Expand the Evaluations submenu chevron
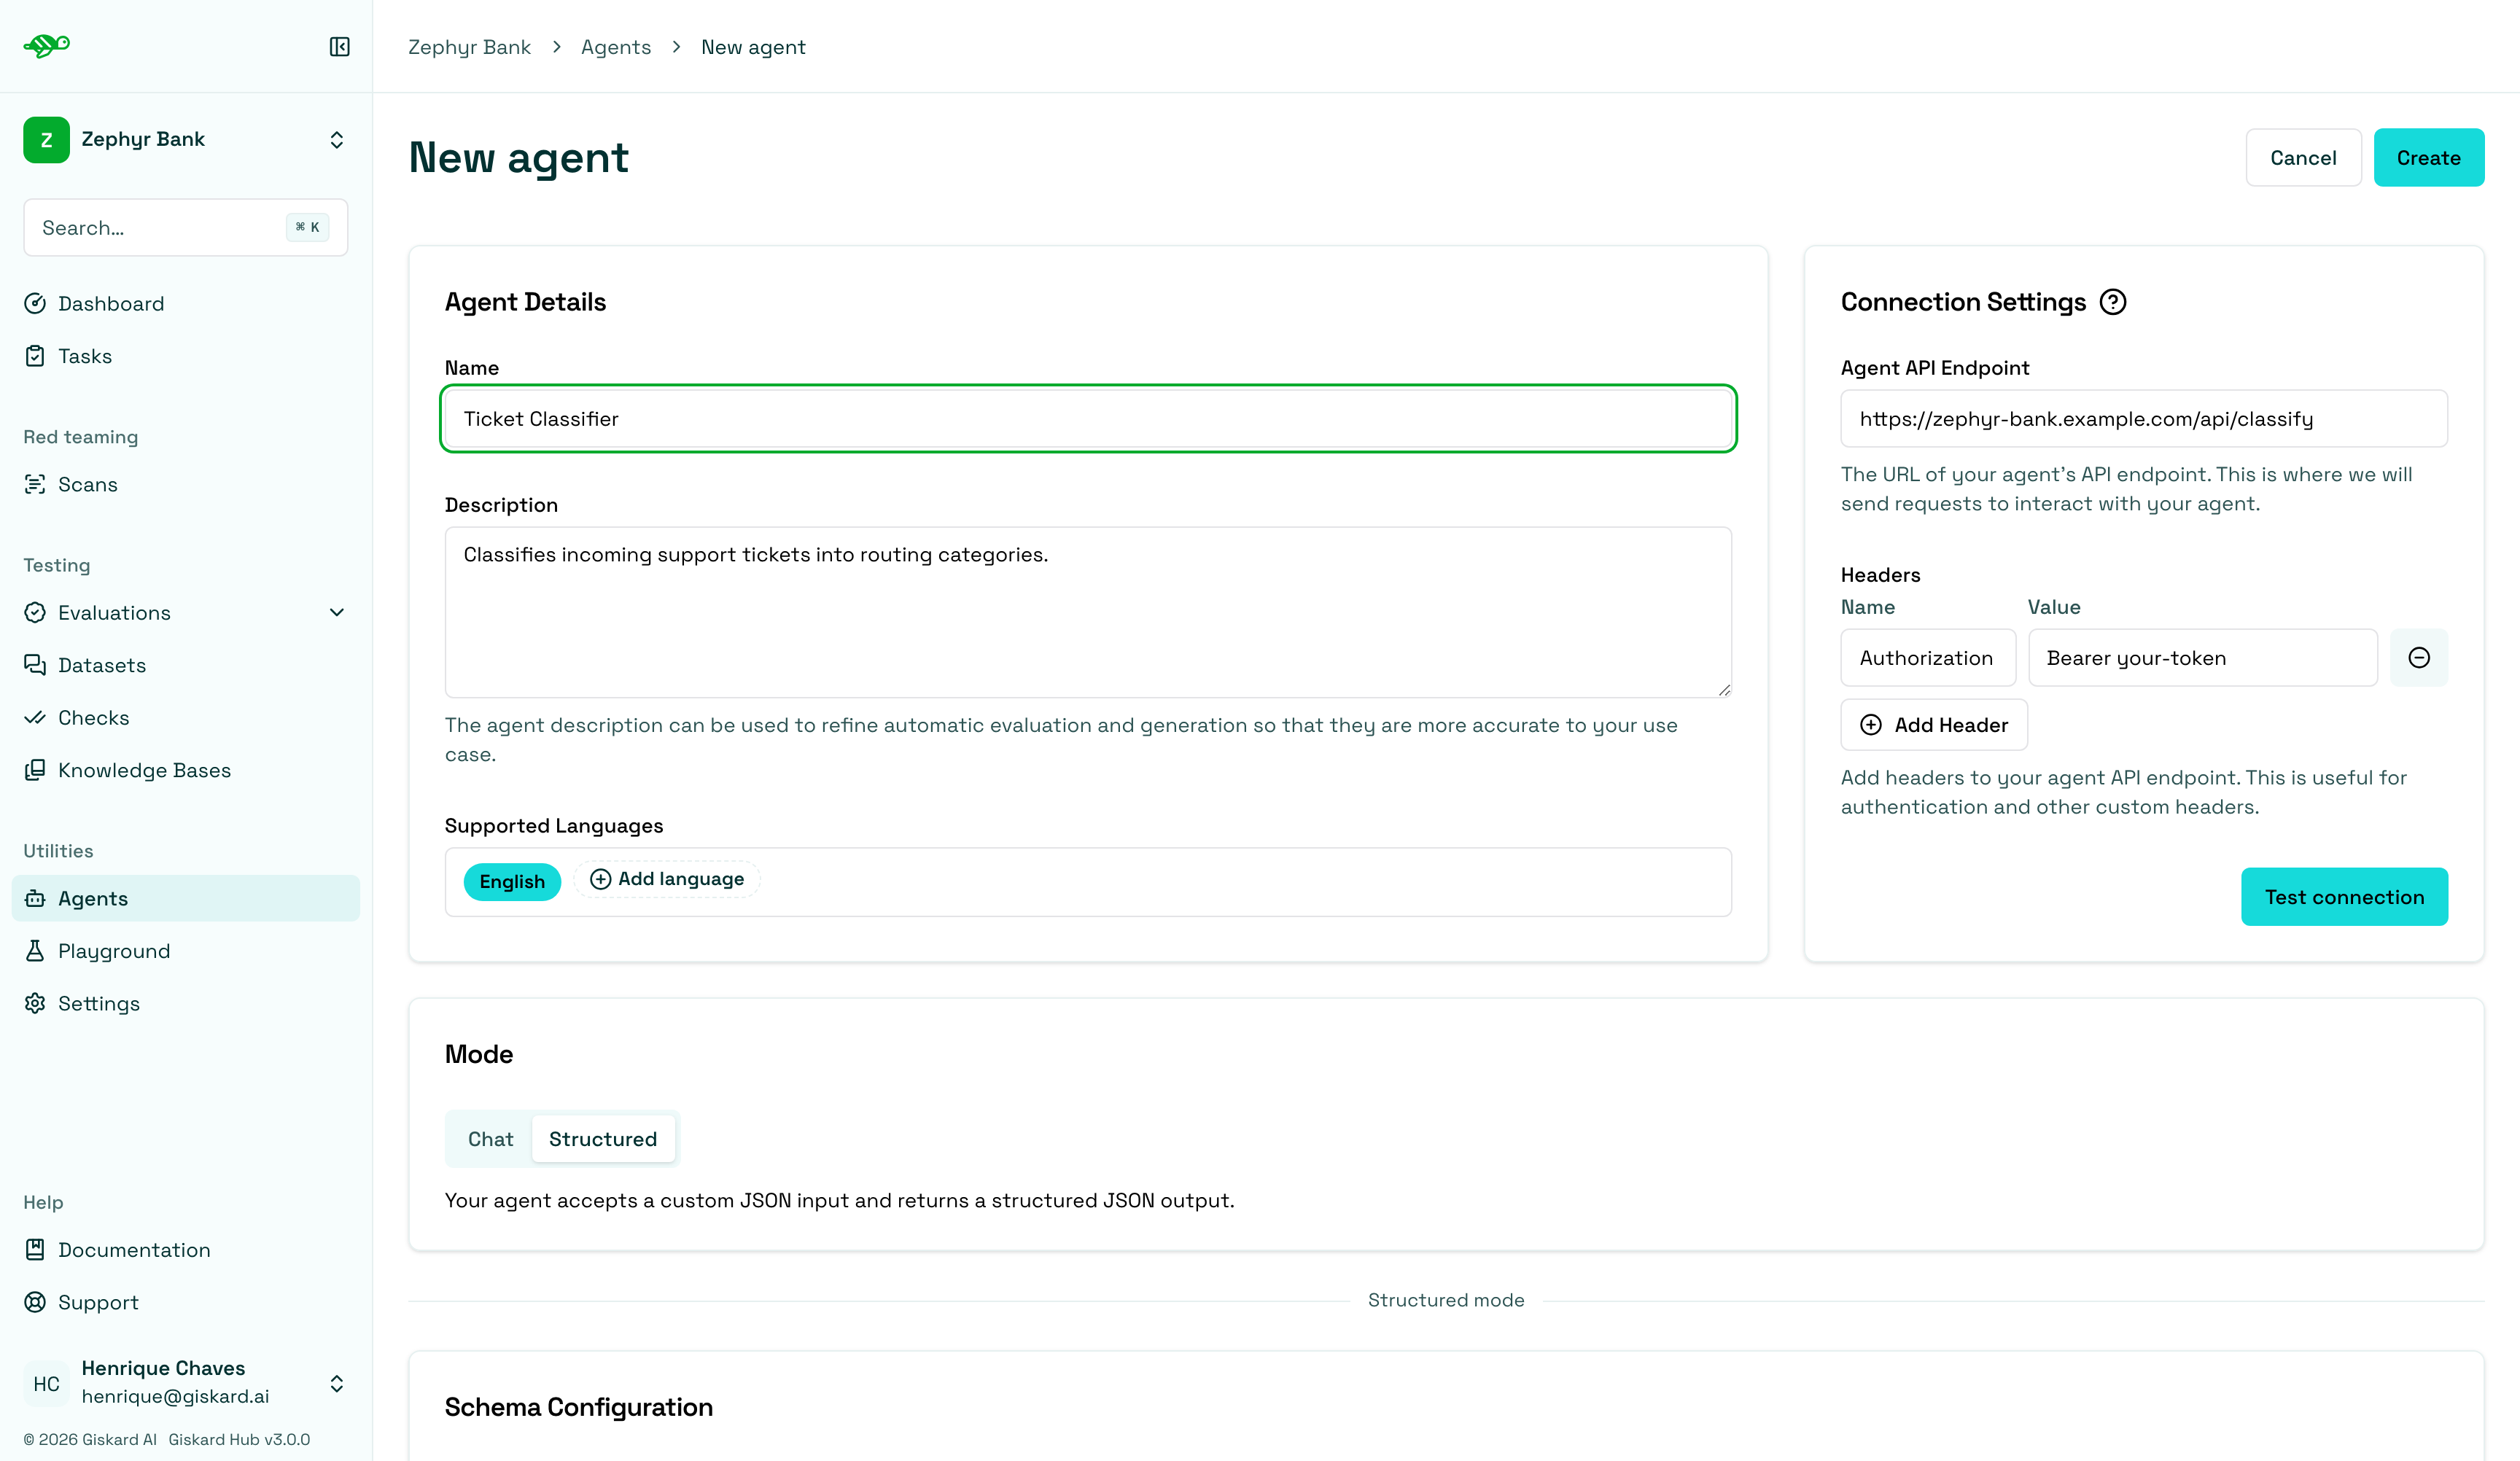The image size is (2520, 1461). 337,612
